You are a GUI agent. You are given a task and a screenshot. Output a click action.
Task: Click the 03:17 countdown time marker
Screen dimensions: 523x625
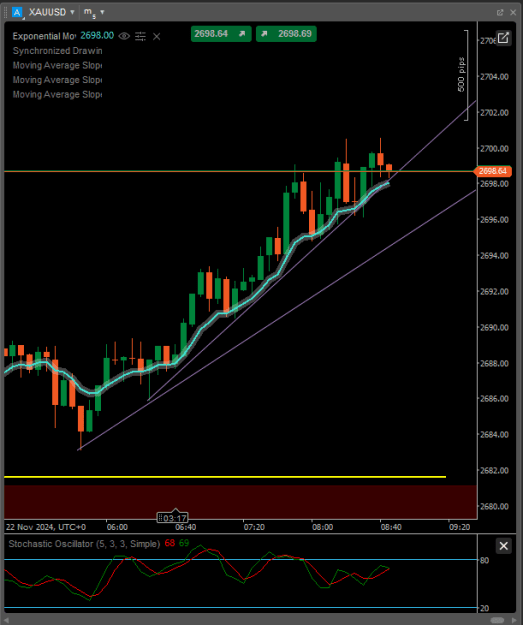[172, 518]
